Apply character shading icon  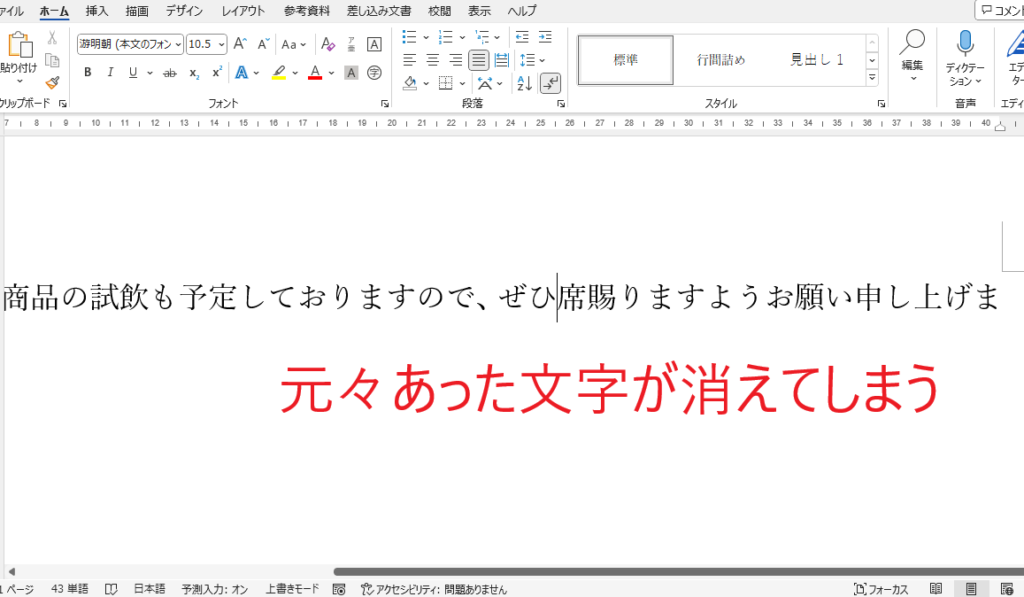(351, 73)
